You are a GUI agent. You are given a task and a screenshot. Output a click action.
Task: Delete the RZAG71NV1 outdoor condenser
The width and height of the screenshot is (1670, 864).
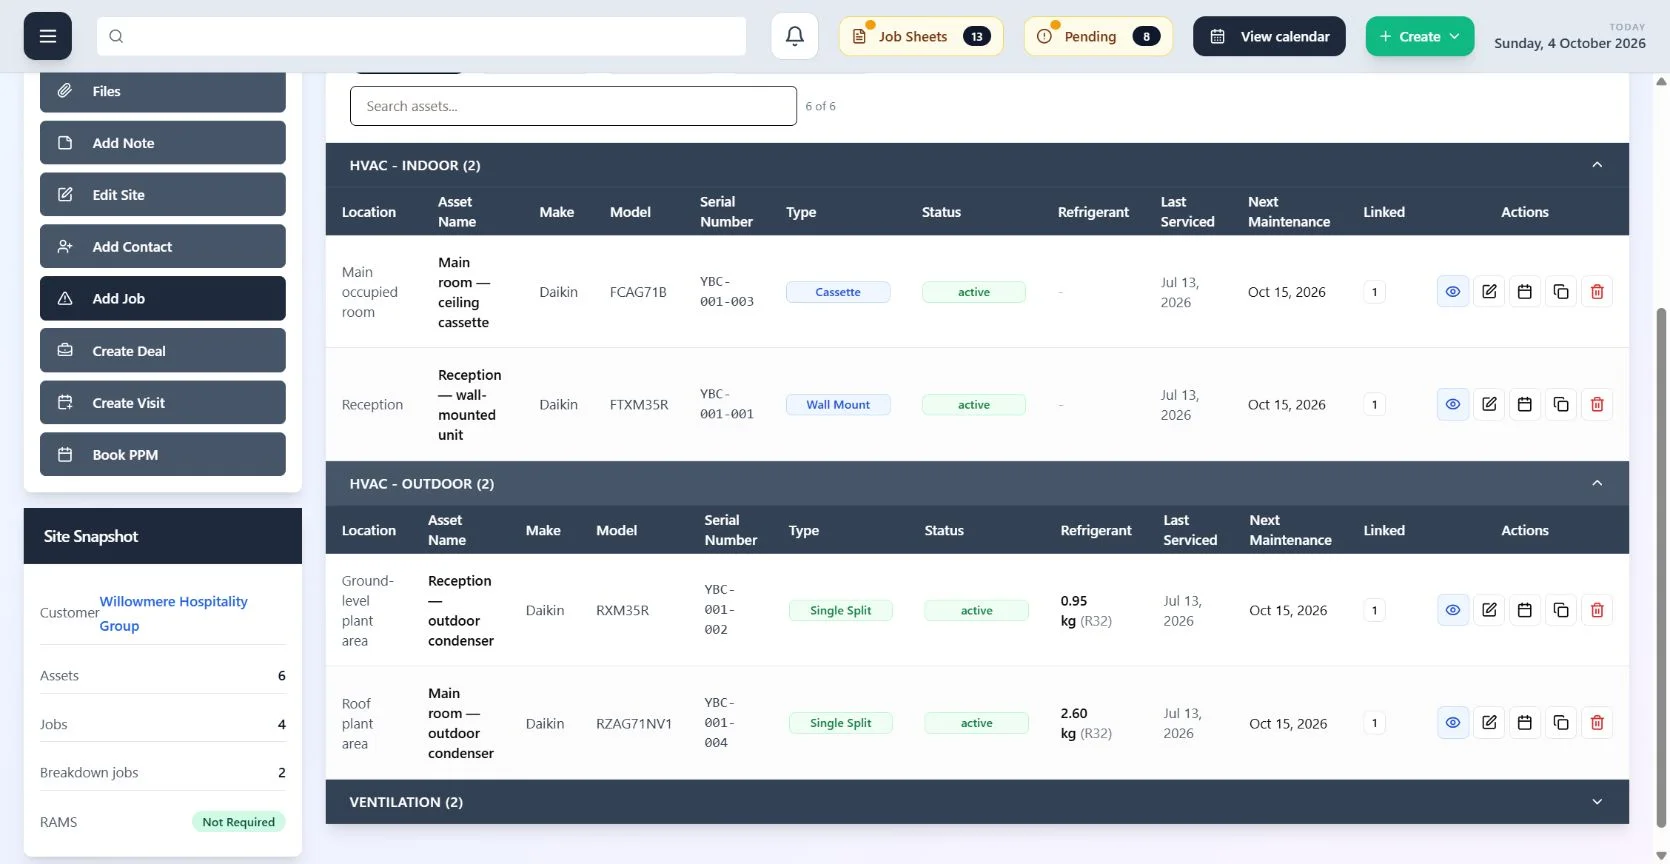click(x=1597, y=723)
